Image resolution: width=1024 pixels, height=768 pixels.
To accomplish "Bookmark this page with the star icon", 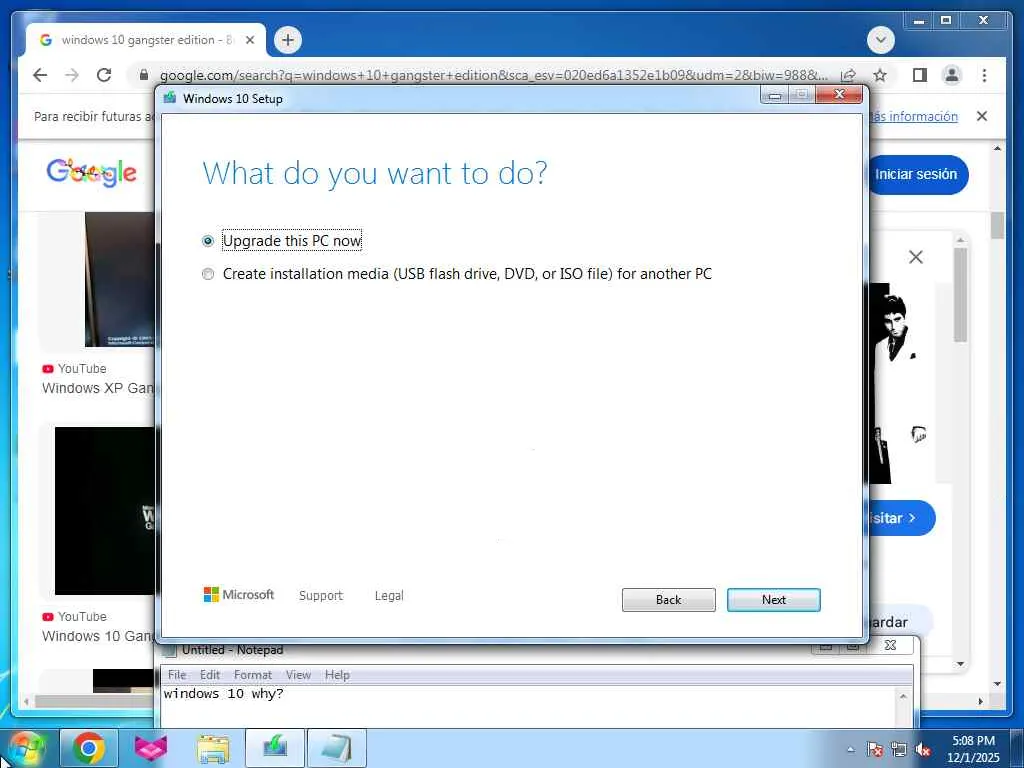I will [x=880, y=75].
